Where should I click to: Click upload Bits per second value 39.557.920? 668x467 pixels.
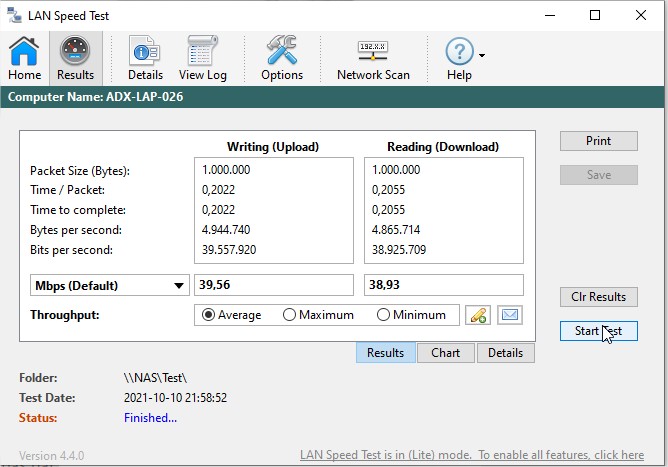click(x=229, y=250)
